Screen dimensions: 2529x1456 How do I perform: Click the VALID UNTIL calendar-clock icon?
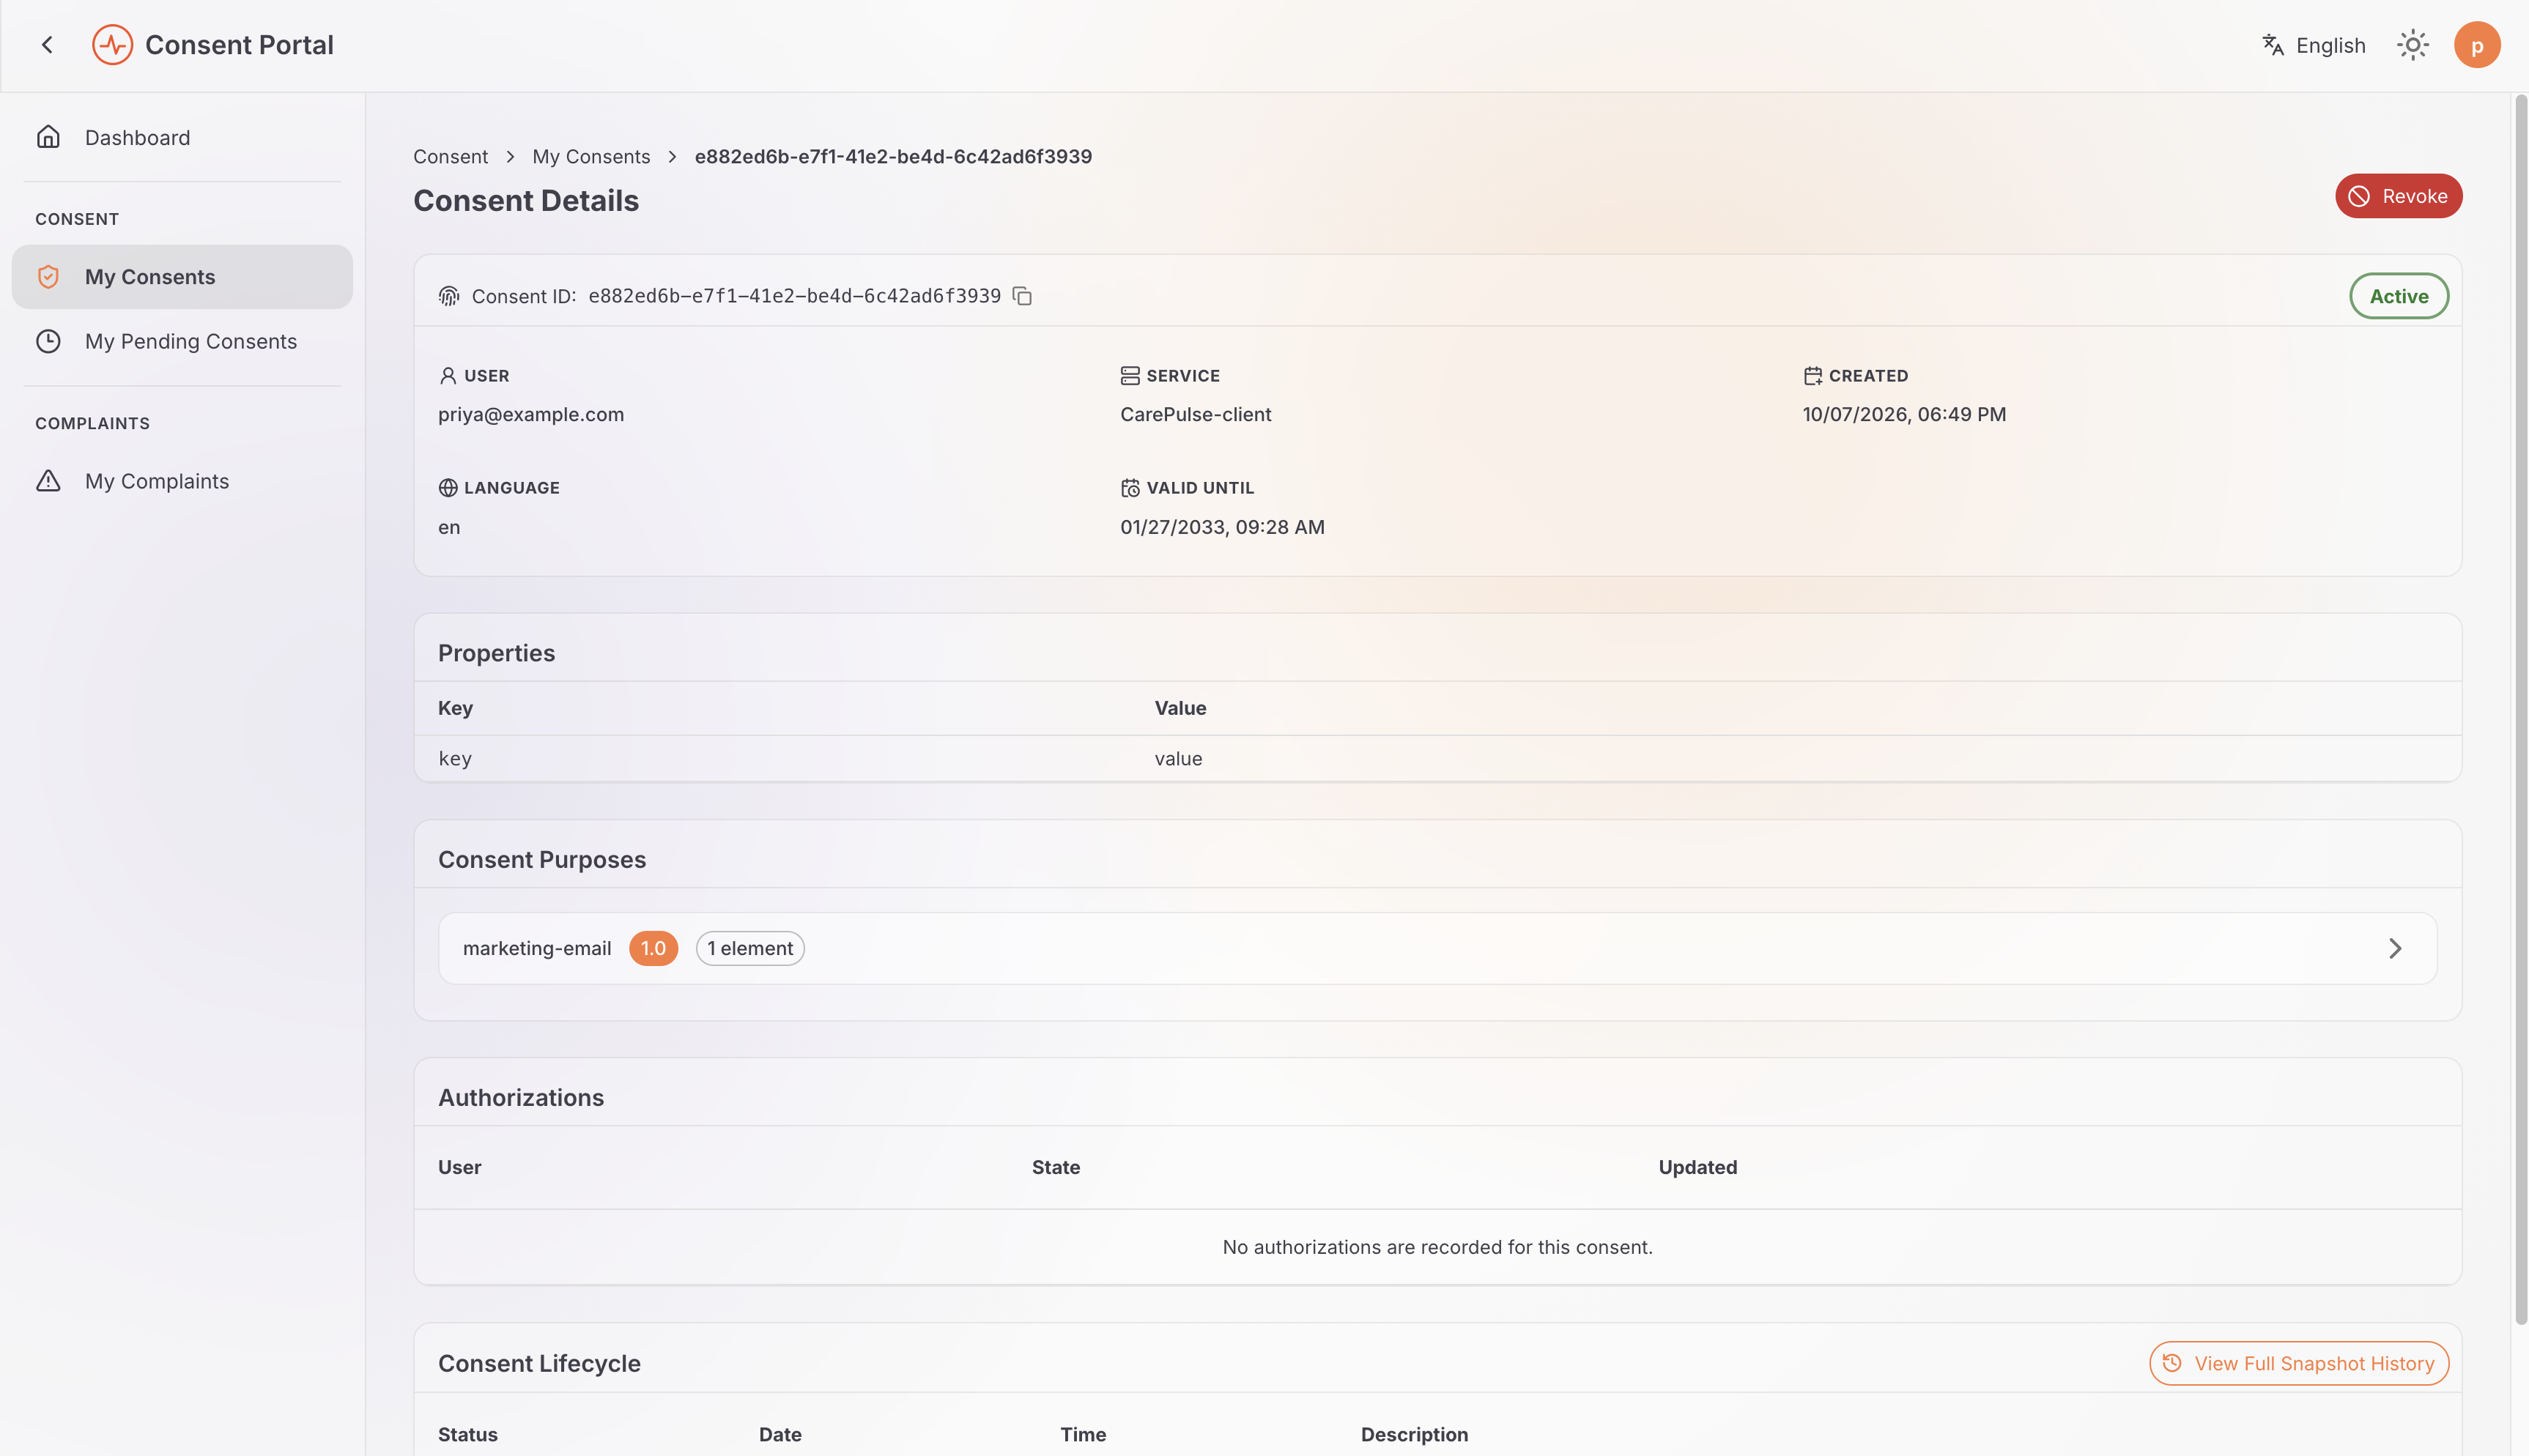click(x=1130, y=488)
